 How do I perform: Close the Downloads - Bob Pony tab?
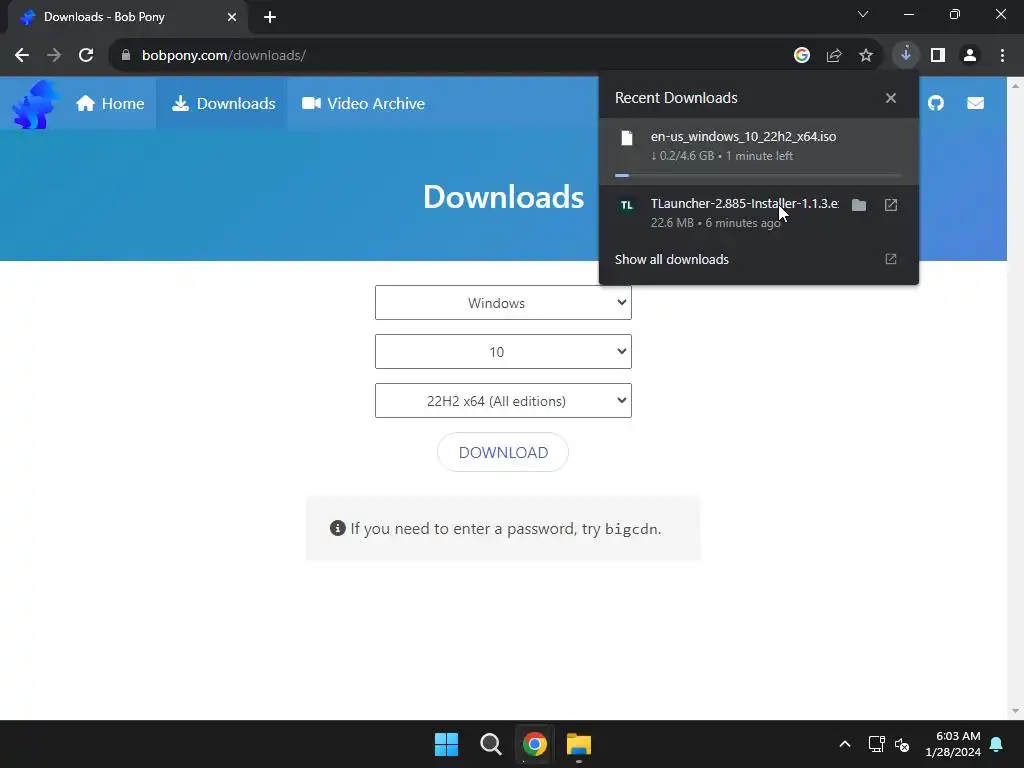point(232,17)
